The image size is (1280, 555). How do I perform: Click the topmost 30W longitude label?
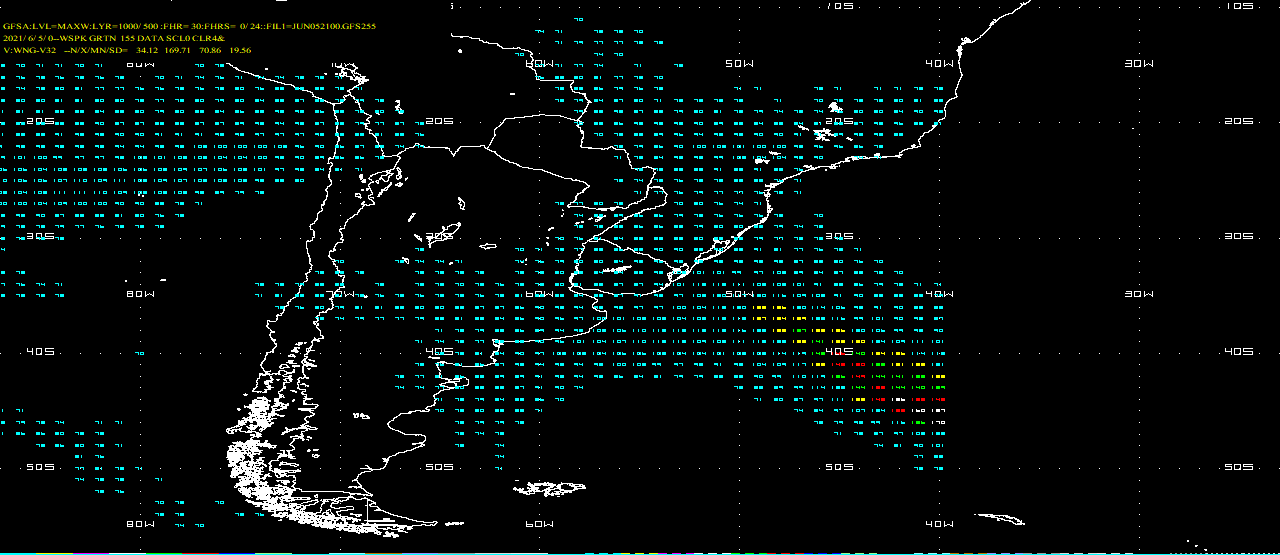(x=1139, y=64)
